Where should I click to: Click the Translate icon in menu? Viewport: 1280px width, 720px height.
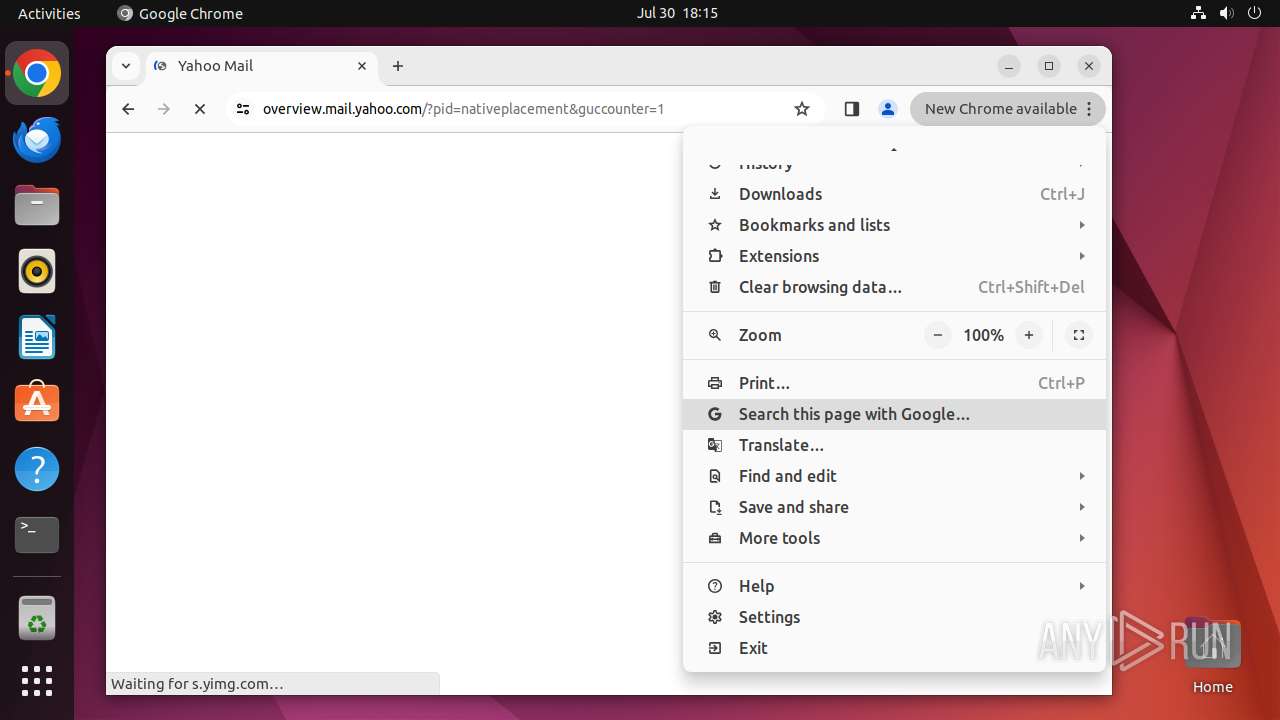[714, 445]
